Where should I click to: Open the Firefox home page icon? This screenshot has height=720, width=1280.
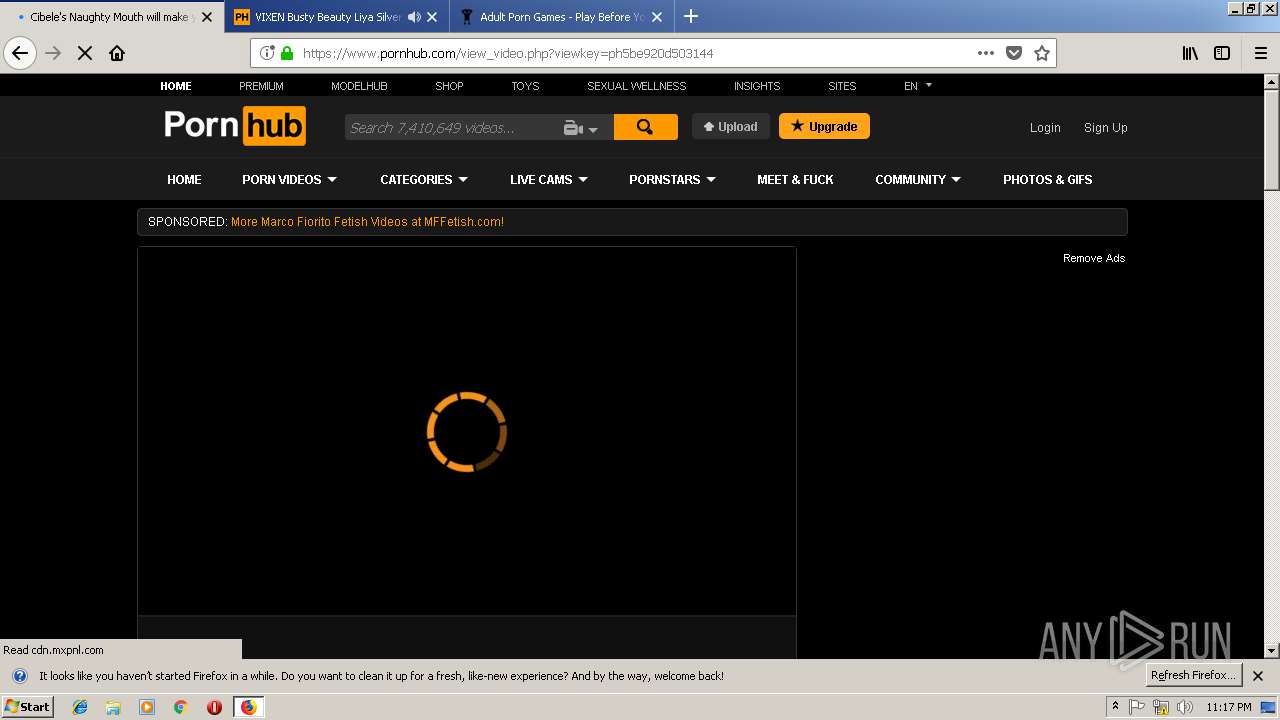(117, 53)
